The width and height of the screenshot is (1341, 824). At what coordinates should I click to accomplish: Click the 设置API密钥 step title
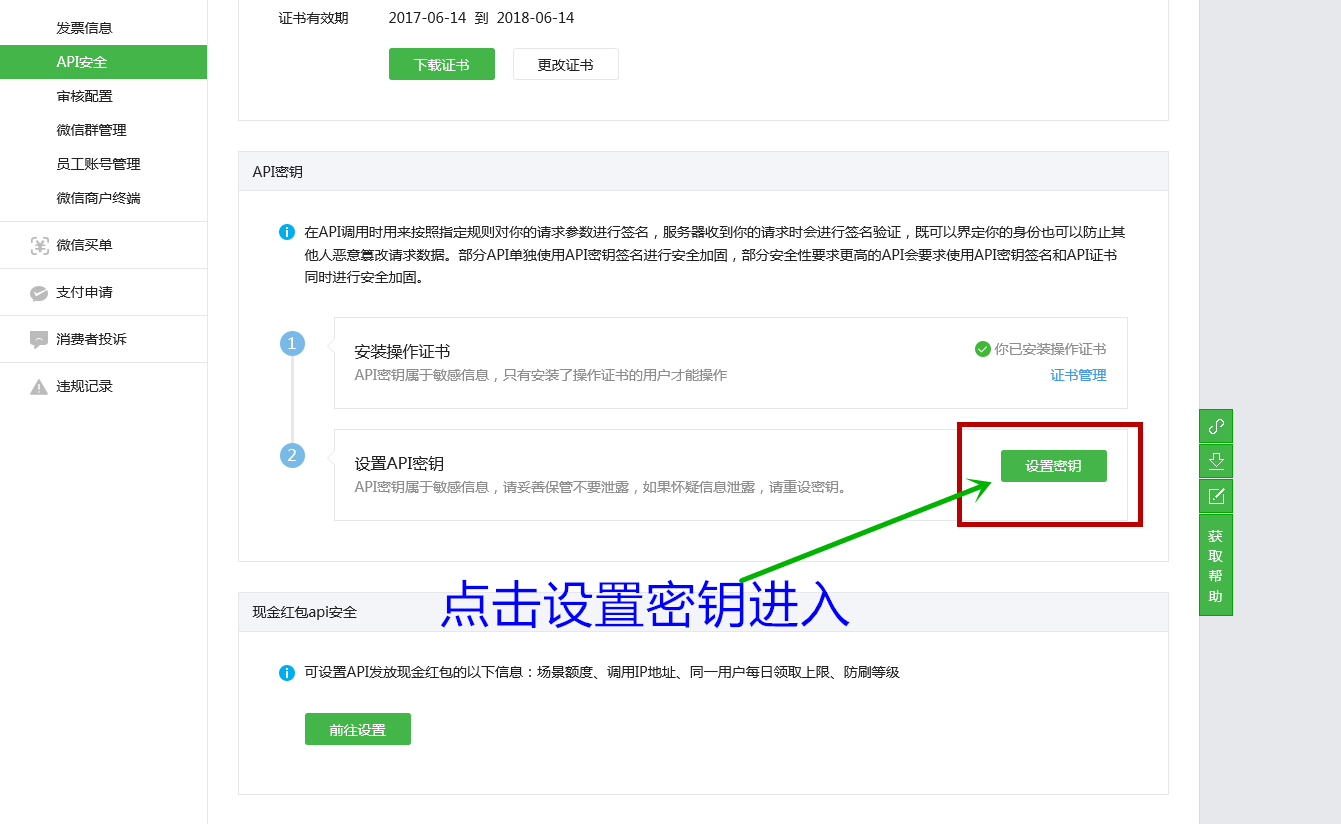point(399,464)
